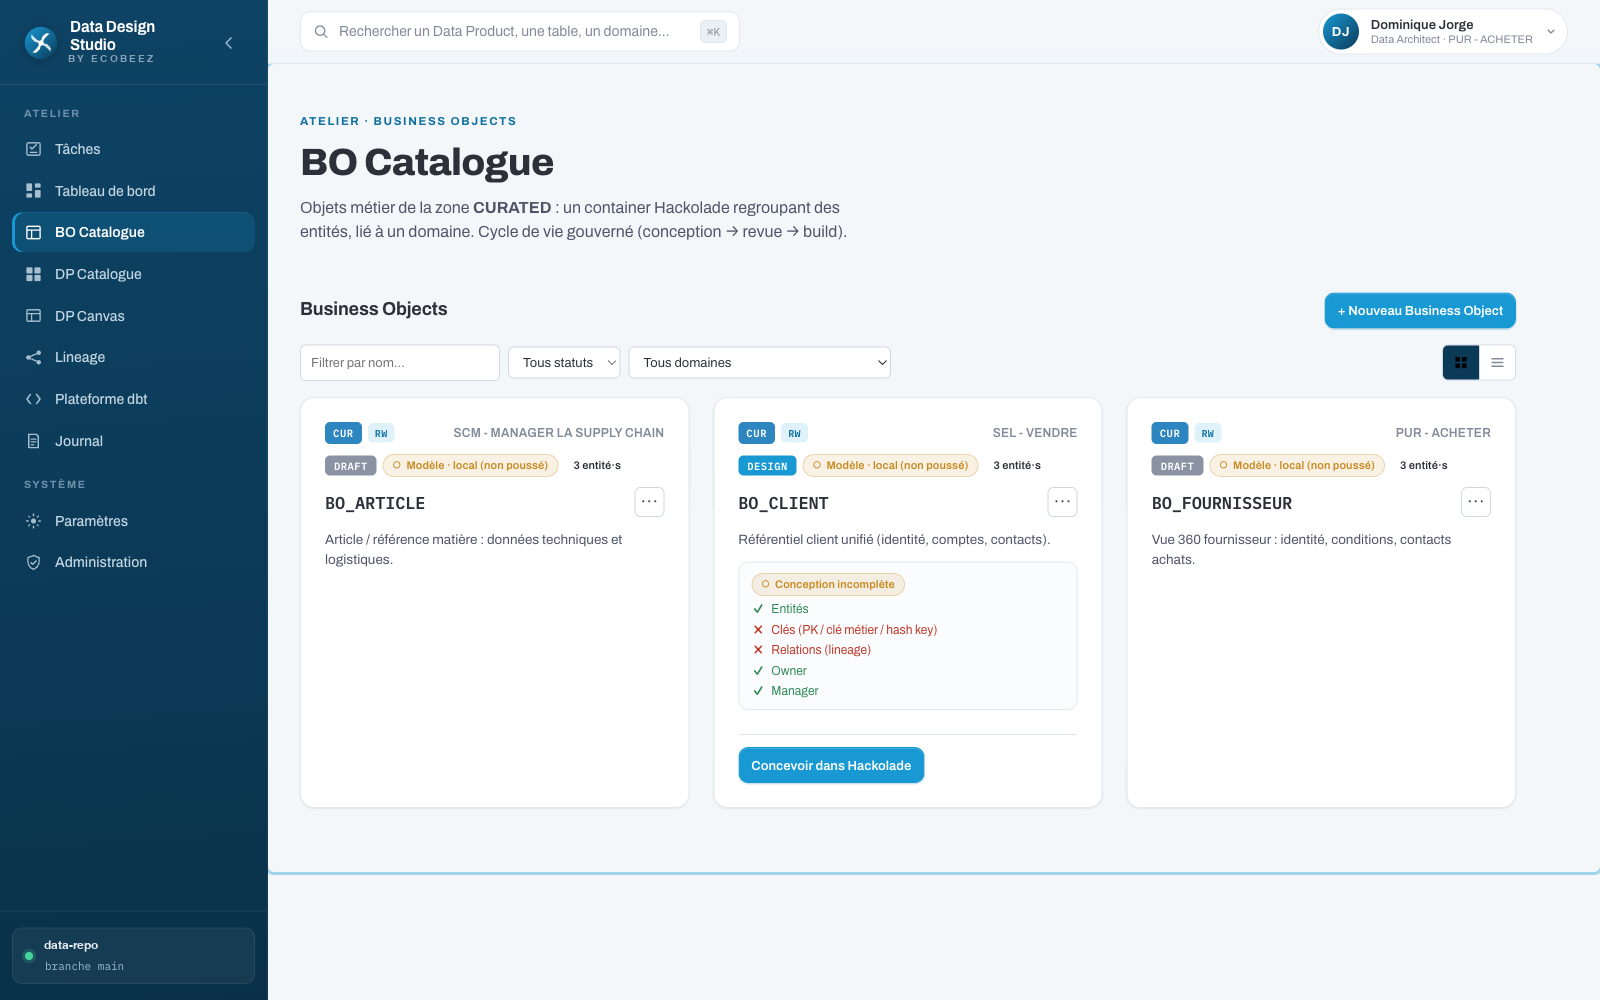This screenshot has width=1600, height=1000.
Task: Click the PUR - ACHETER label on BO_FOURNISSEUR
Action: tap(1443, 433)
